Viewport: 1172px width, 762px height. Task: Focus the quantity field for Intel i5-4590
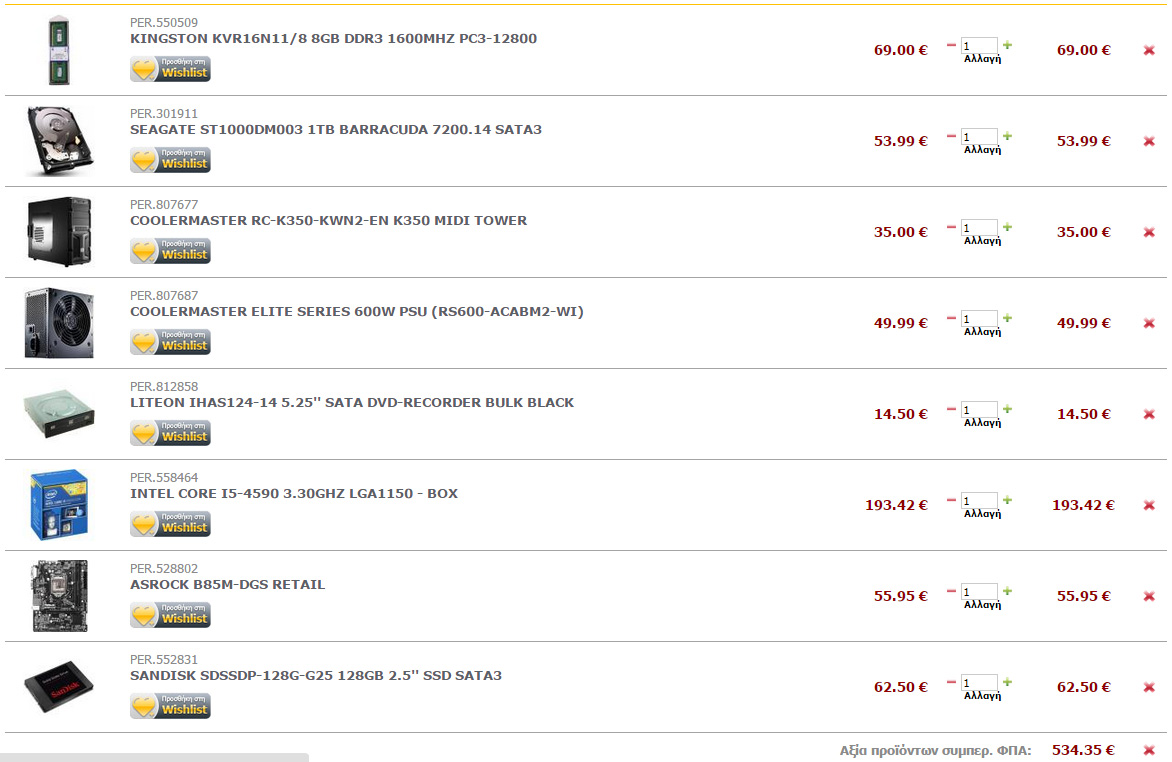click(x=979, y=501)
